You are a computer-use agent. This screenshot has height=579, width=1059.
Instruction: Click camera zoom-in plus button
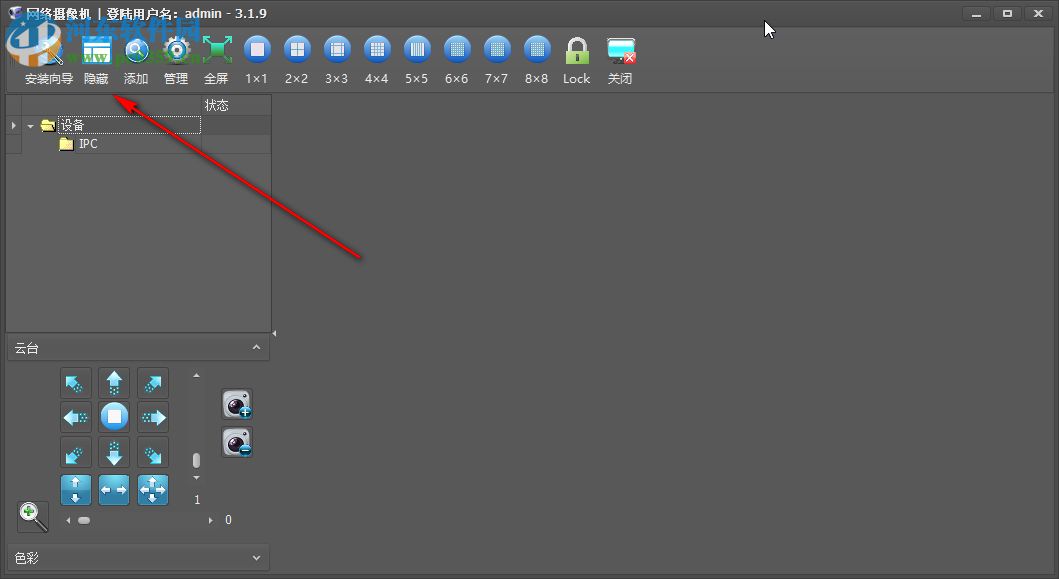(237, 404)
